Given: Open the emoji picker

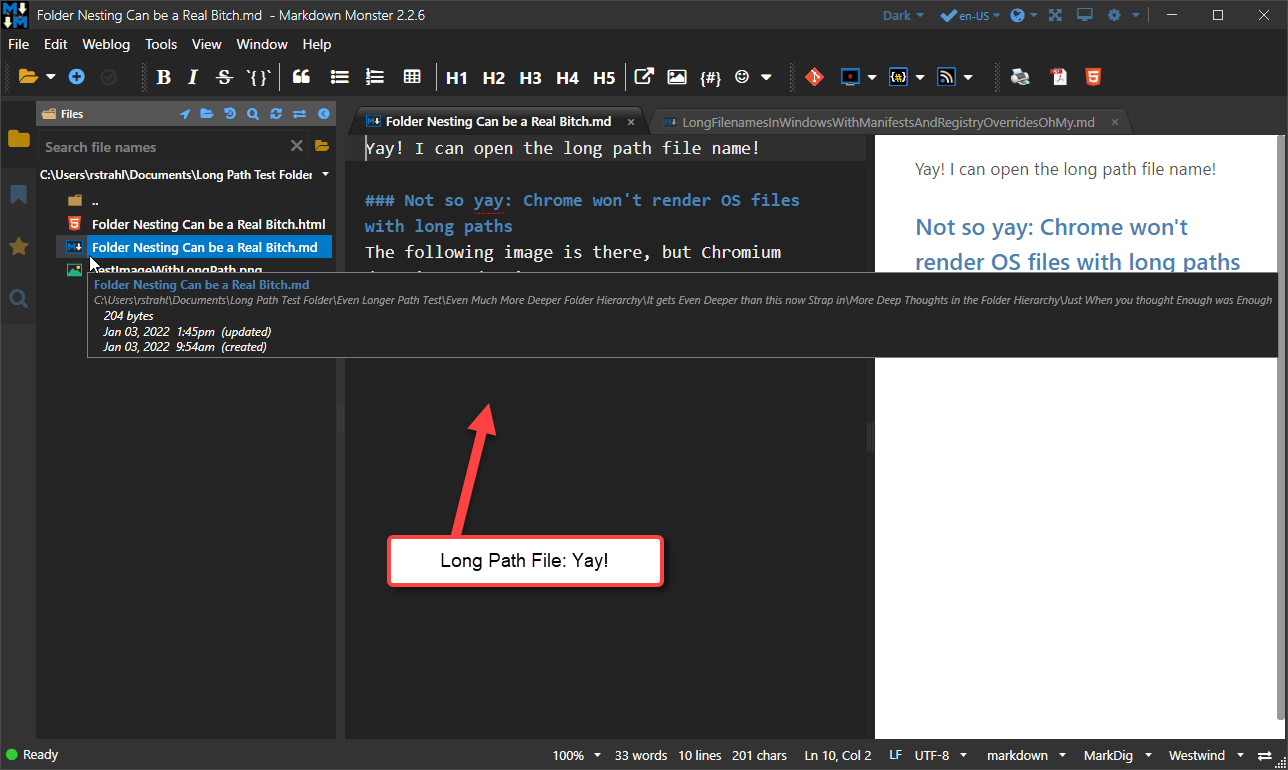Looking at the screenshot, I should [x=742, y=77].
